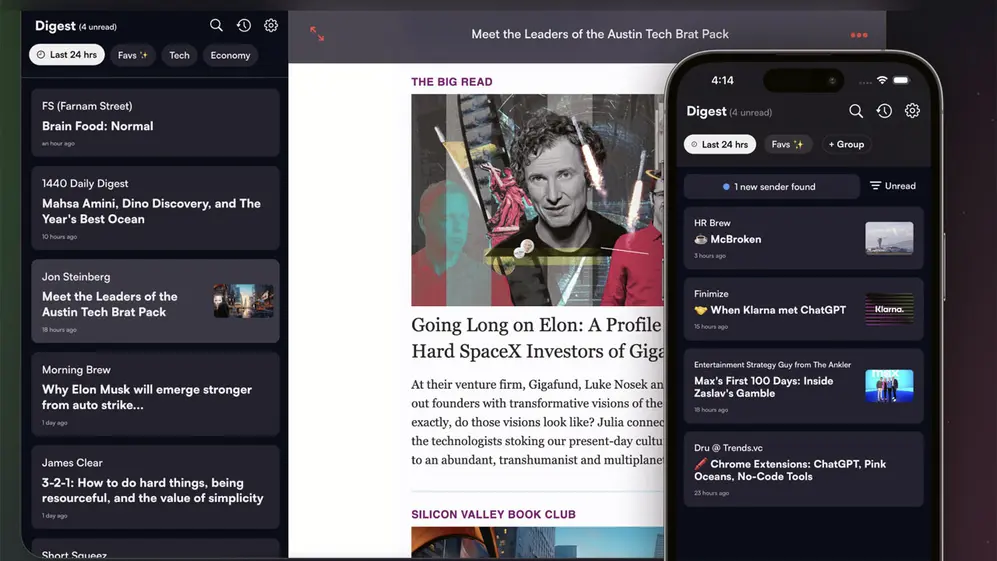Image resolution: width=997 pixels, height=561 pixels.
Task: Open settings gear in desktop Digest sidebar
Action: [x=271, y=25]
